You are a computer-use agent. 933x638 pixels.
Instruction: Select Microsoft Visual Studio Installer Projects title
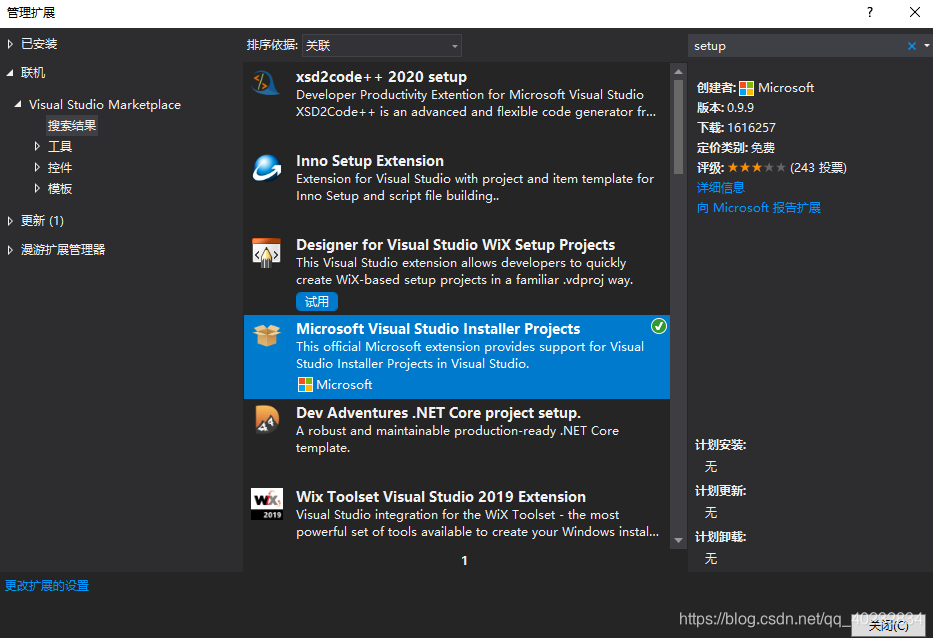[439, 329]
